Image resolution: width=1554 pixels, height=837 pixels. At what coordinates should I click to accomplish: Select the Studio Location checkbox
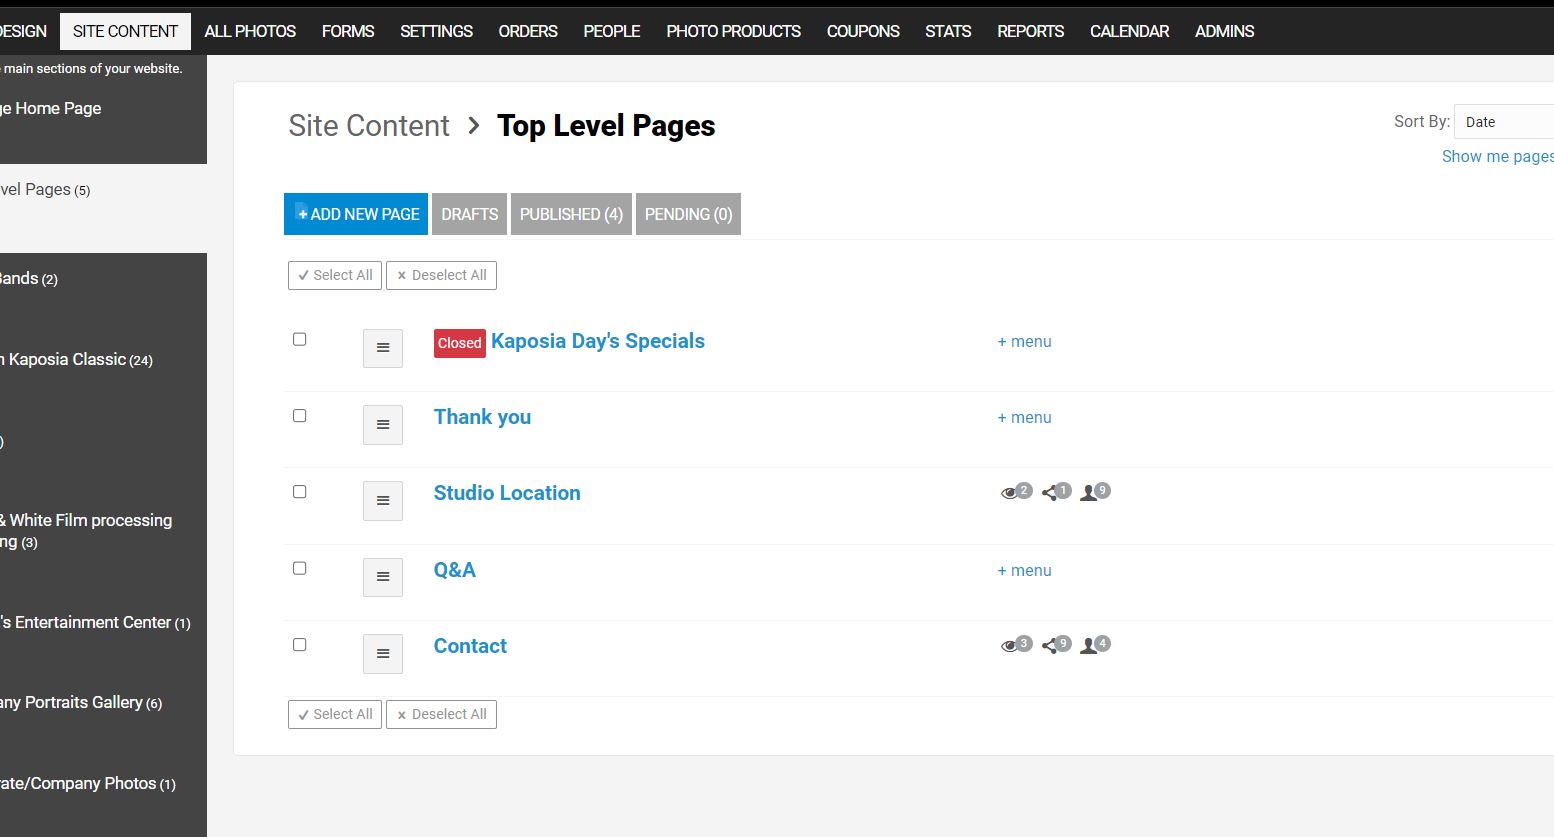pyautogui.click(x=299, y=491)
